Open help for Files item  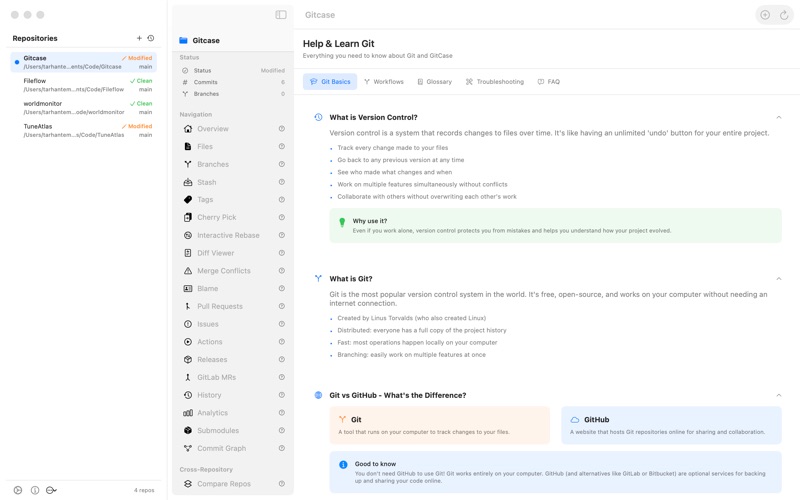pyautogui.click(x=282, y=146)
